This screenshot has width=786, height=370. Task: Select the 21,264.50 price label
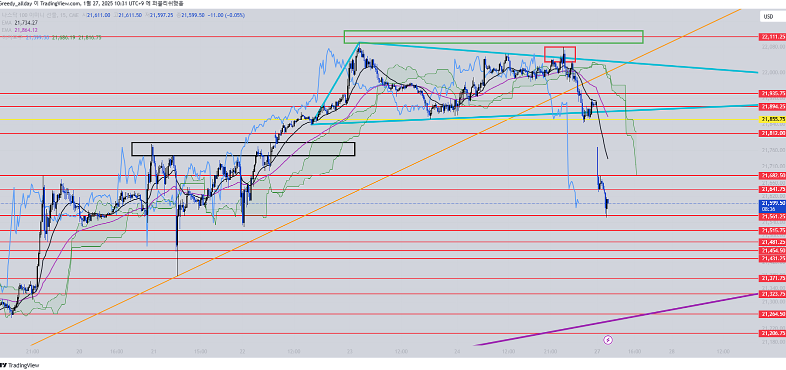pyautogui.click(x=772, y=314)
